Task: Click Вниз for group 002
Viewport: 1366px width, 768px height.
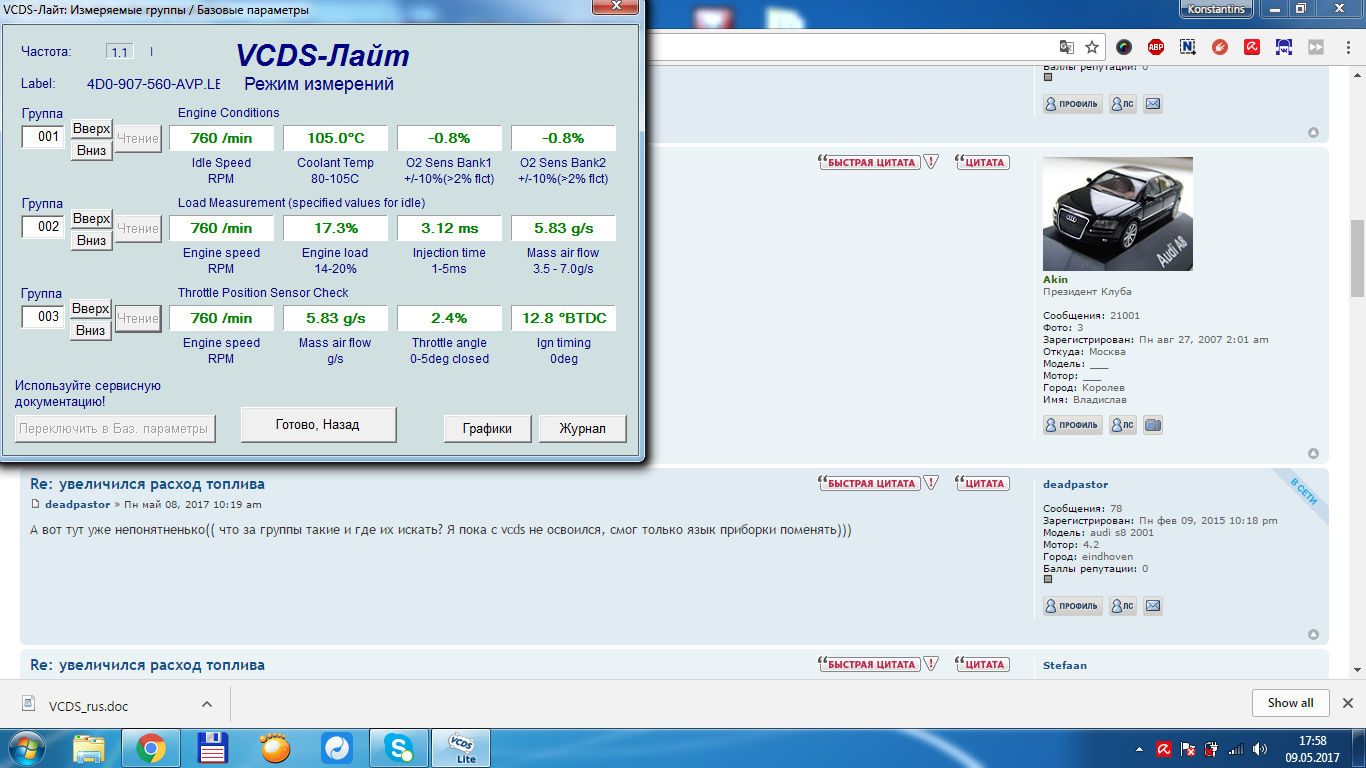Action: (91, 240)
